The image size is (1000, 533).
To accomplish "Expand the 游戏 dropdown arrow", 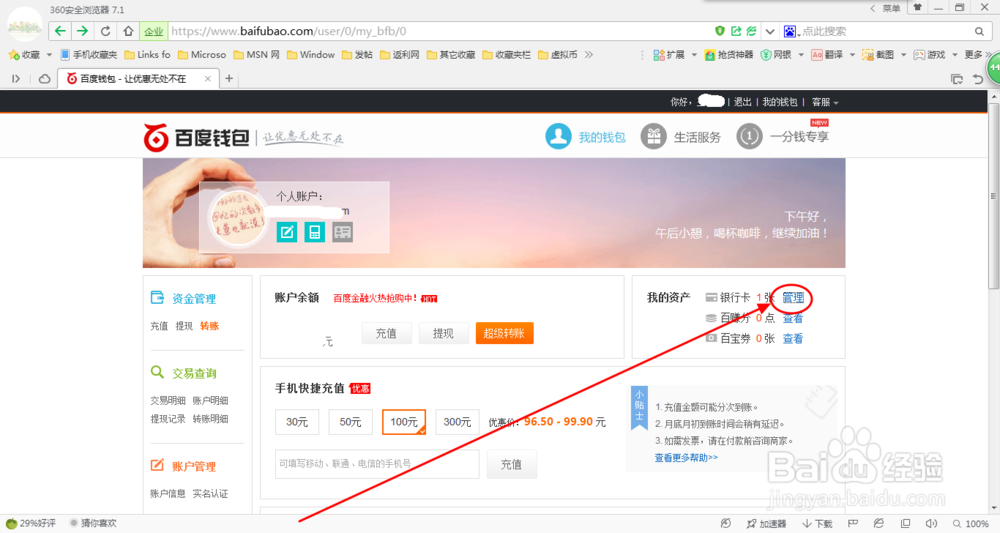I will pyautogui.click(x=954, y=55).
